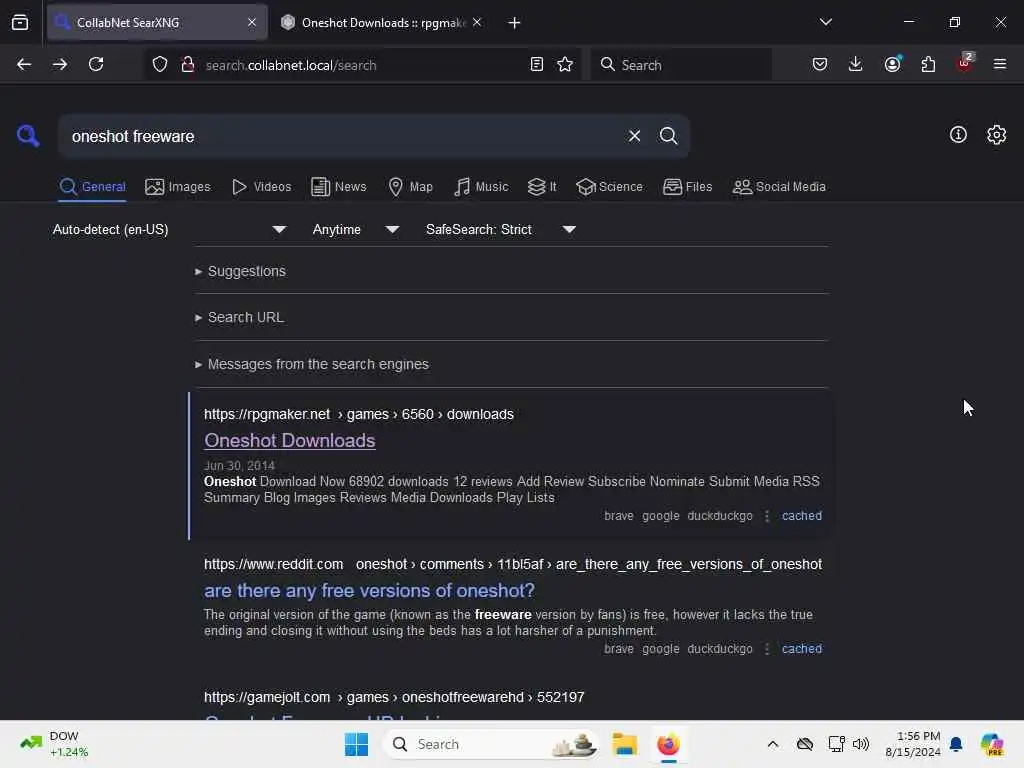Submit search with the magnifier button
The height and width of the screenshot is (768, 1024).
tap(668, 136)
